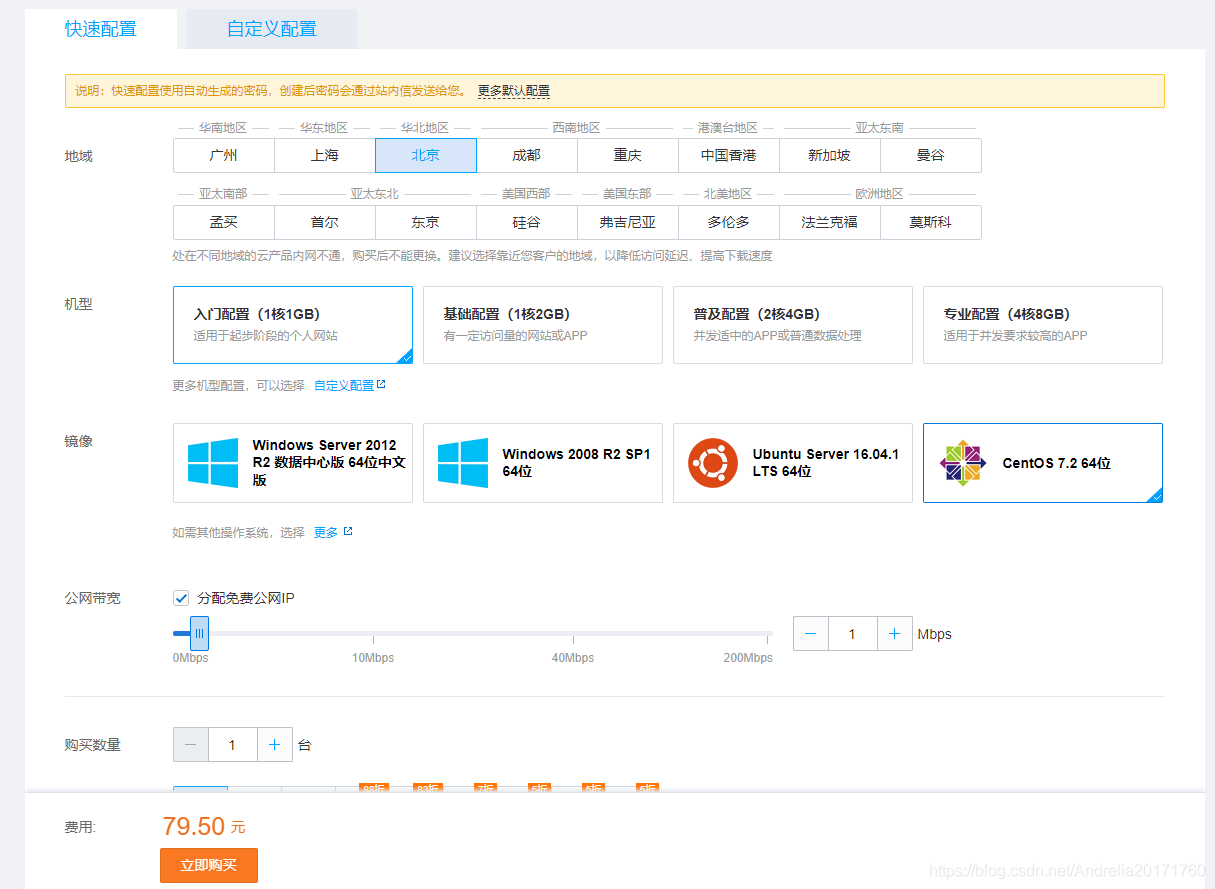Screen dimensions: 1215x889
Task: Select image CentOS 7.2 64位
Action: coord(1043,463)
